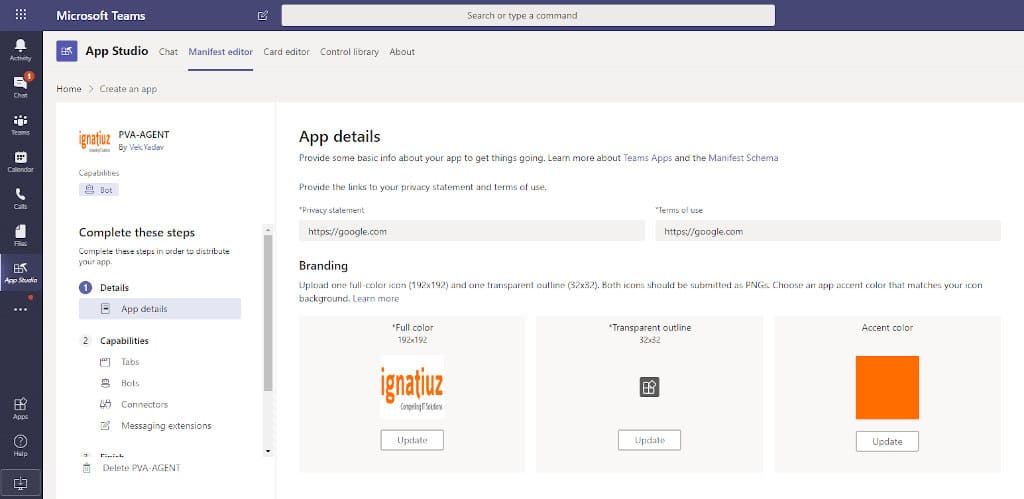Click the orange accent color swatch
1024x499 pixels.
[888, 387]
